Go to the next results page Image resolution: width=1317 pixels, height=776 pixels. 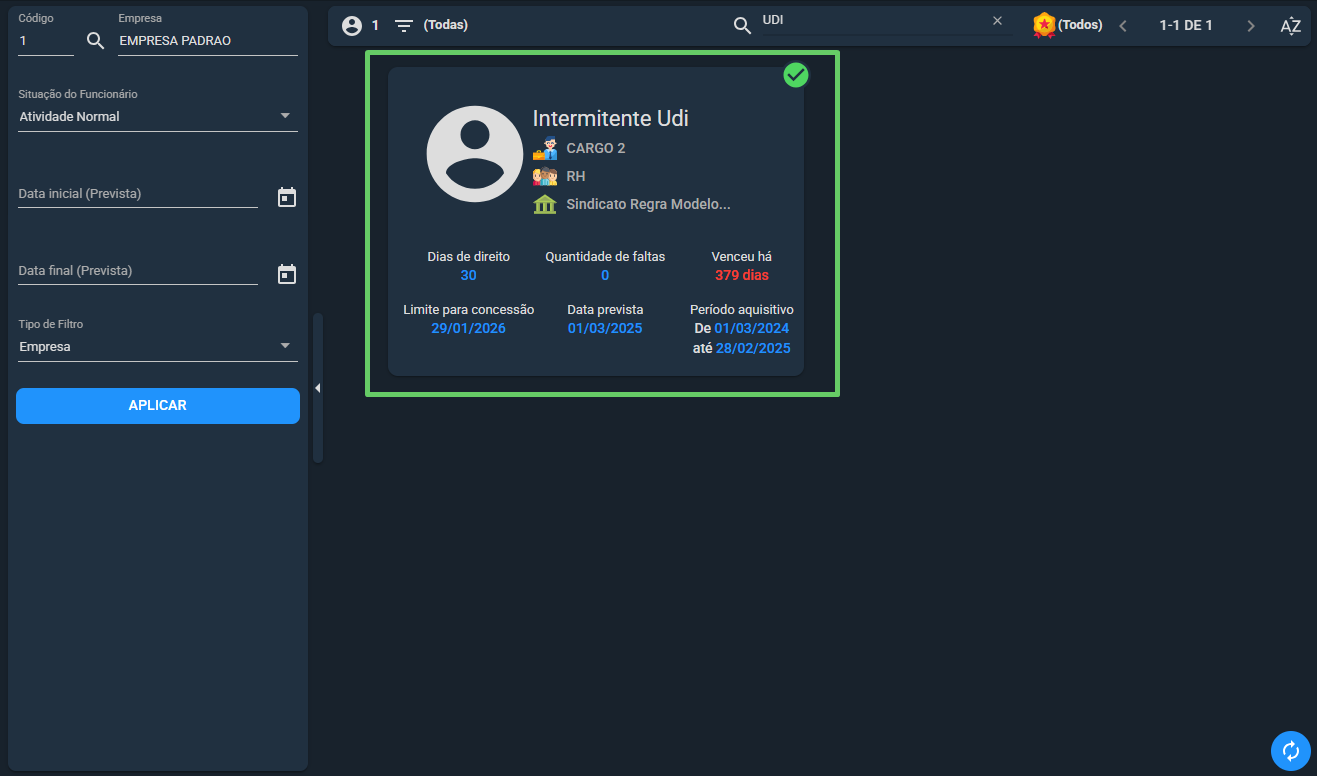[x=1250, y=26]
